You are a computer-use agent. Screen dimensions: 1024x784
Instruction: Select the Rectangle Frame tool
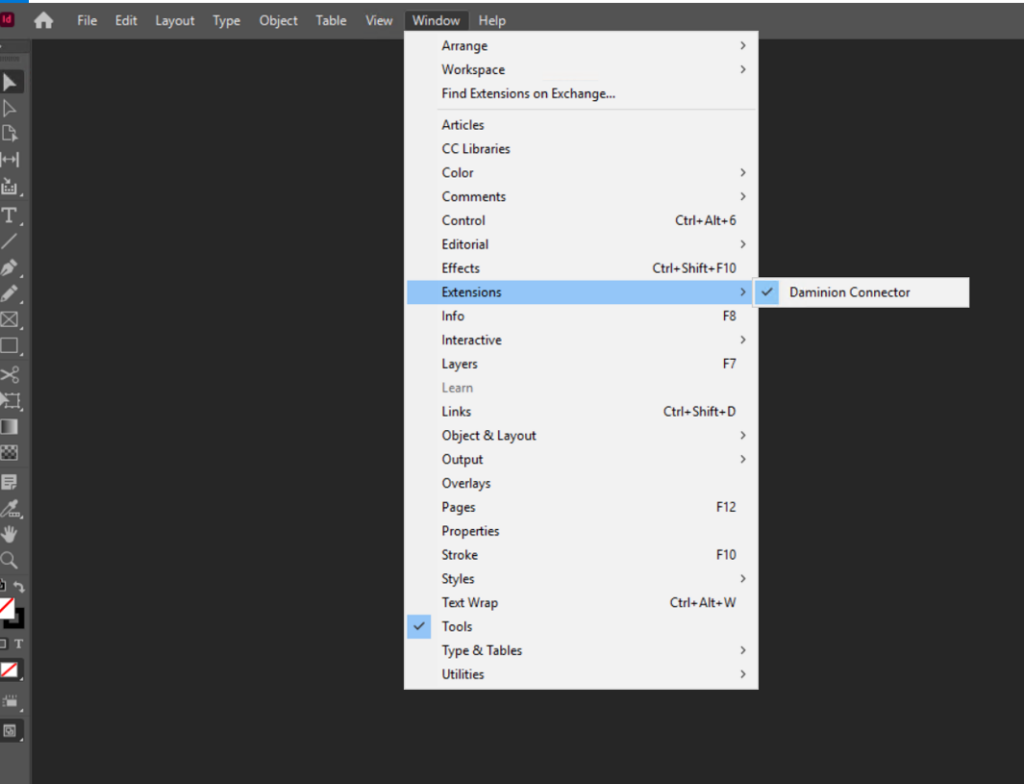click(9, 320)
